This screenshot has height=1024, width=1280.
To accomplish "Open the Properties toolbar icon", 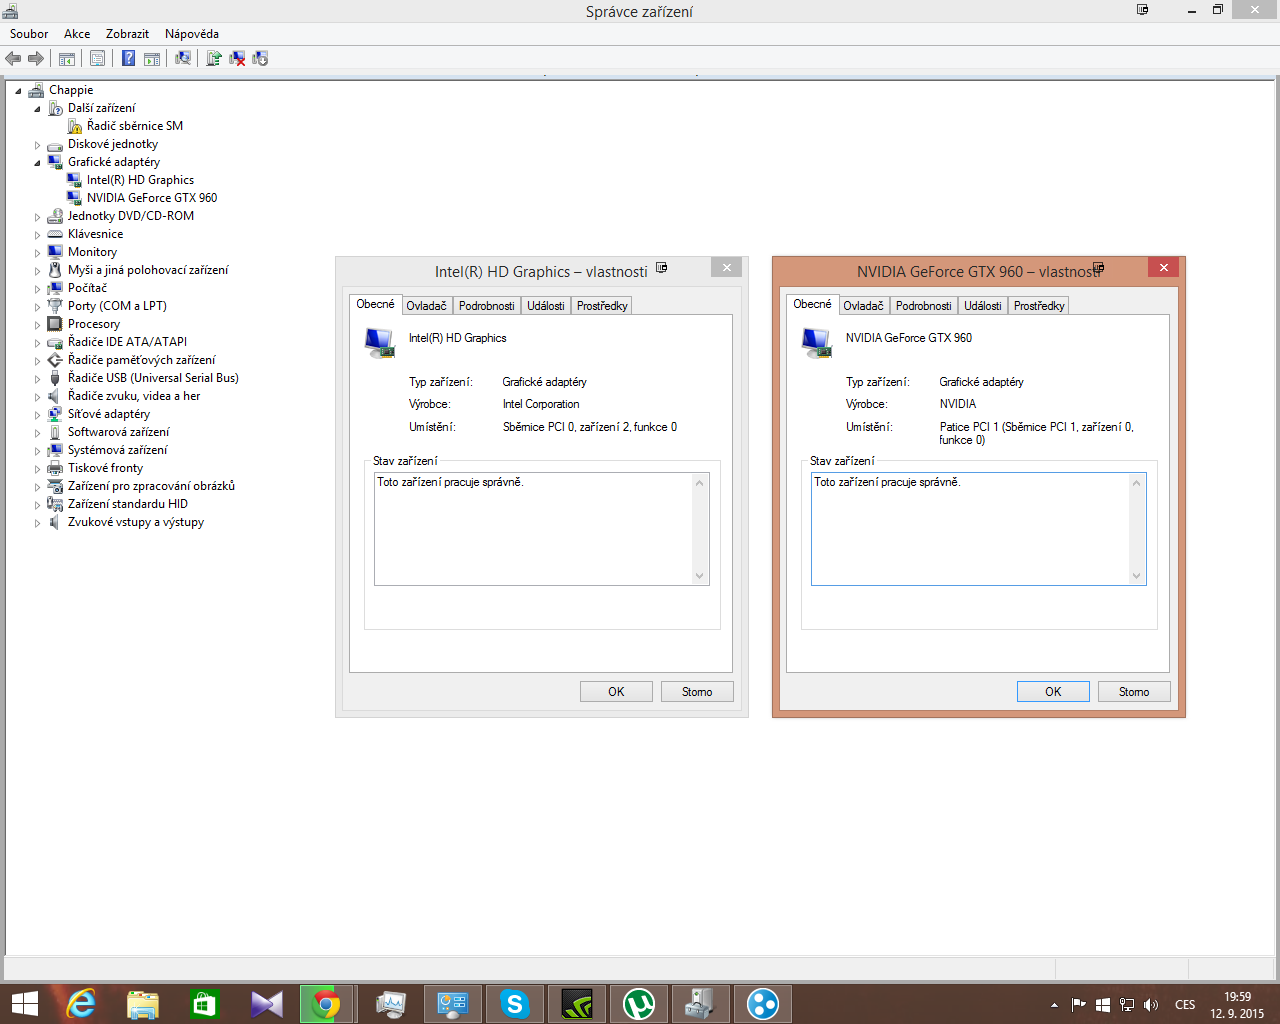I will point(97,59).
